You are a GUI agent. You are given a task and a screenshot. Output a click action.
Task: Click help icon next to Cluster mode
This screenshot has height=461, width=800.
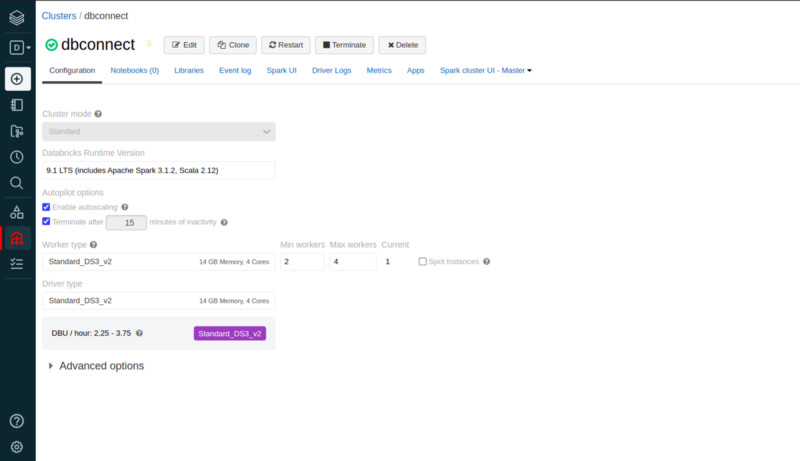click(98, 114)
